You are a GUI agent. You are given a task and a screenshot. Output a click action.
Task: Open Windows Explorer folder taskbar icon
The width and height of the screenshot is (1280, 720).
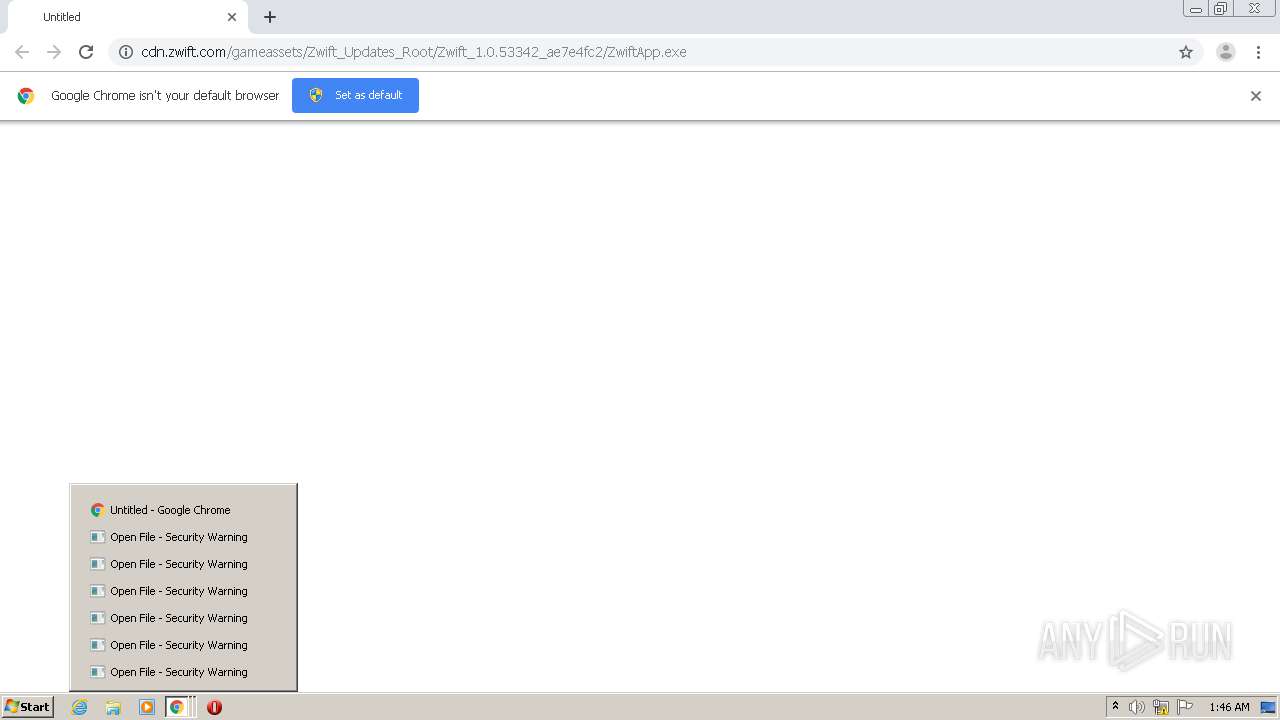coord(113,707)
